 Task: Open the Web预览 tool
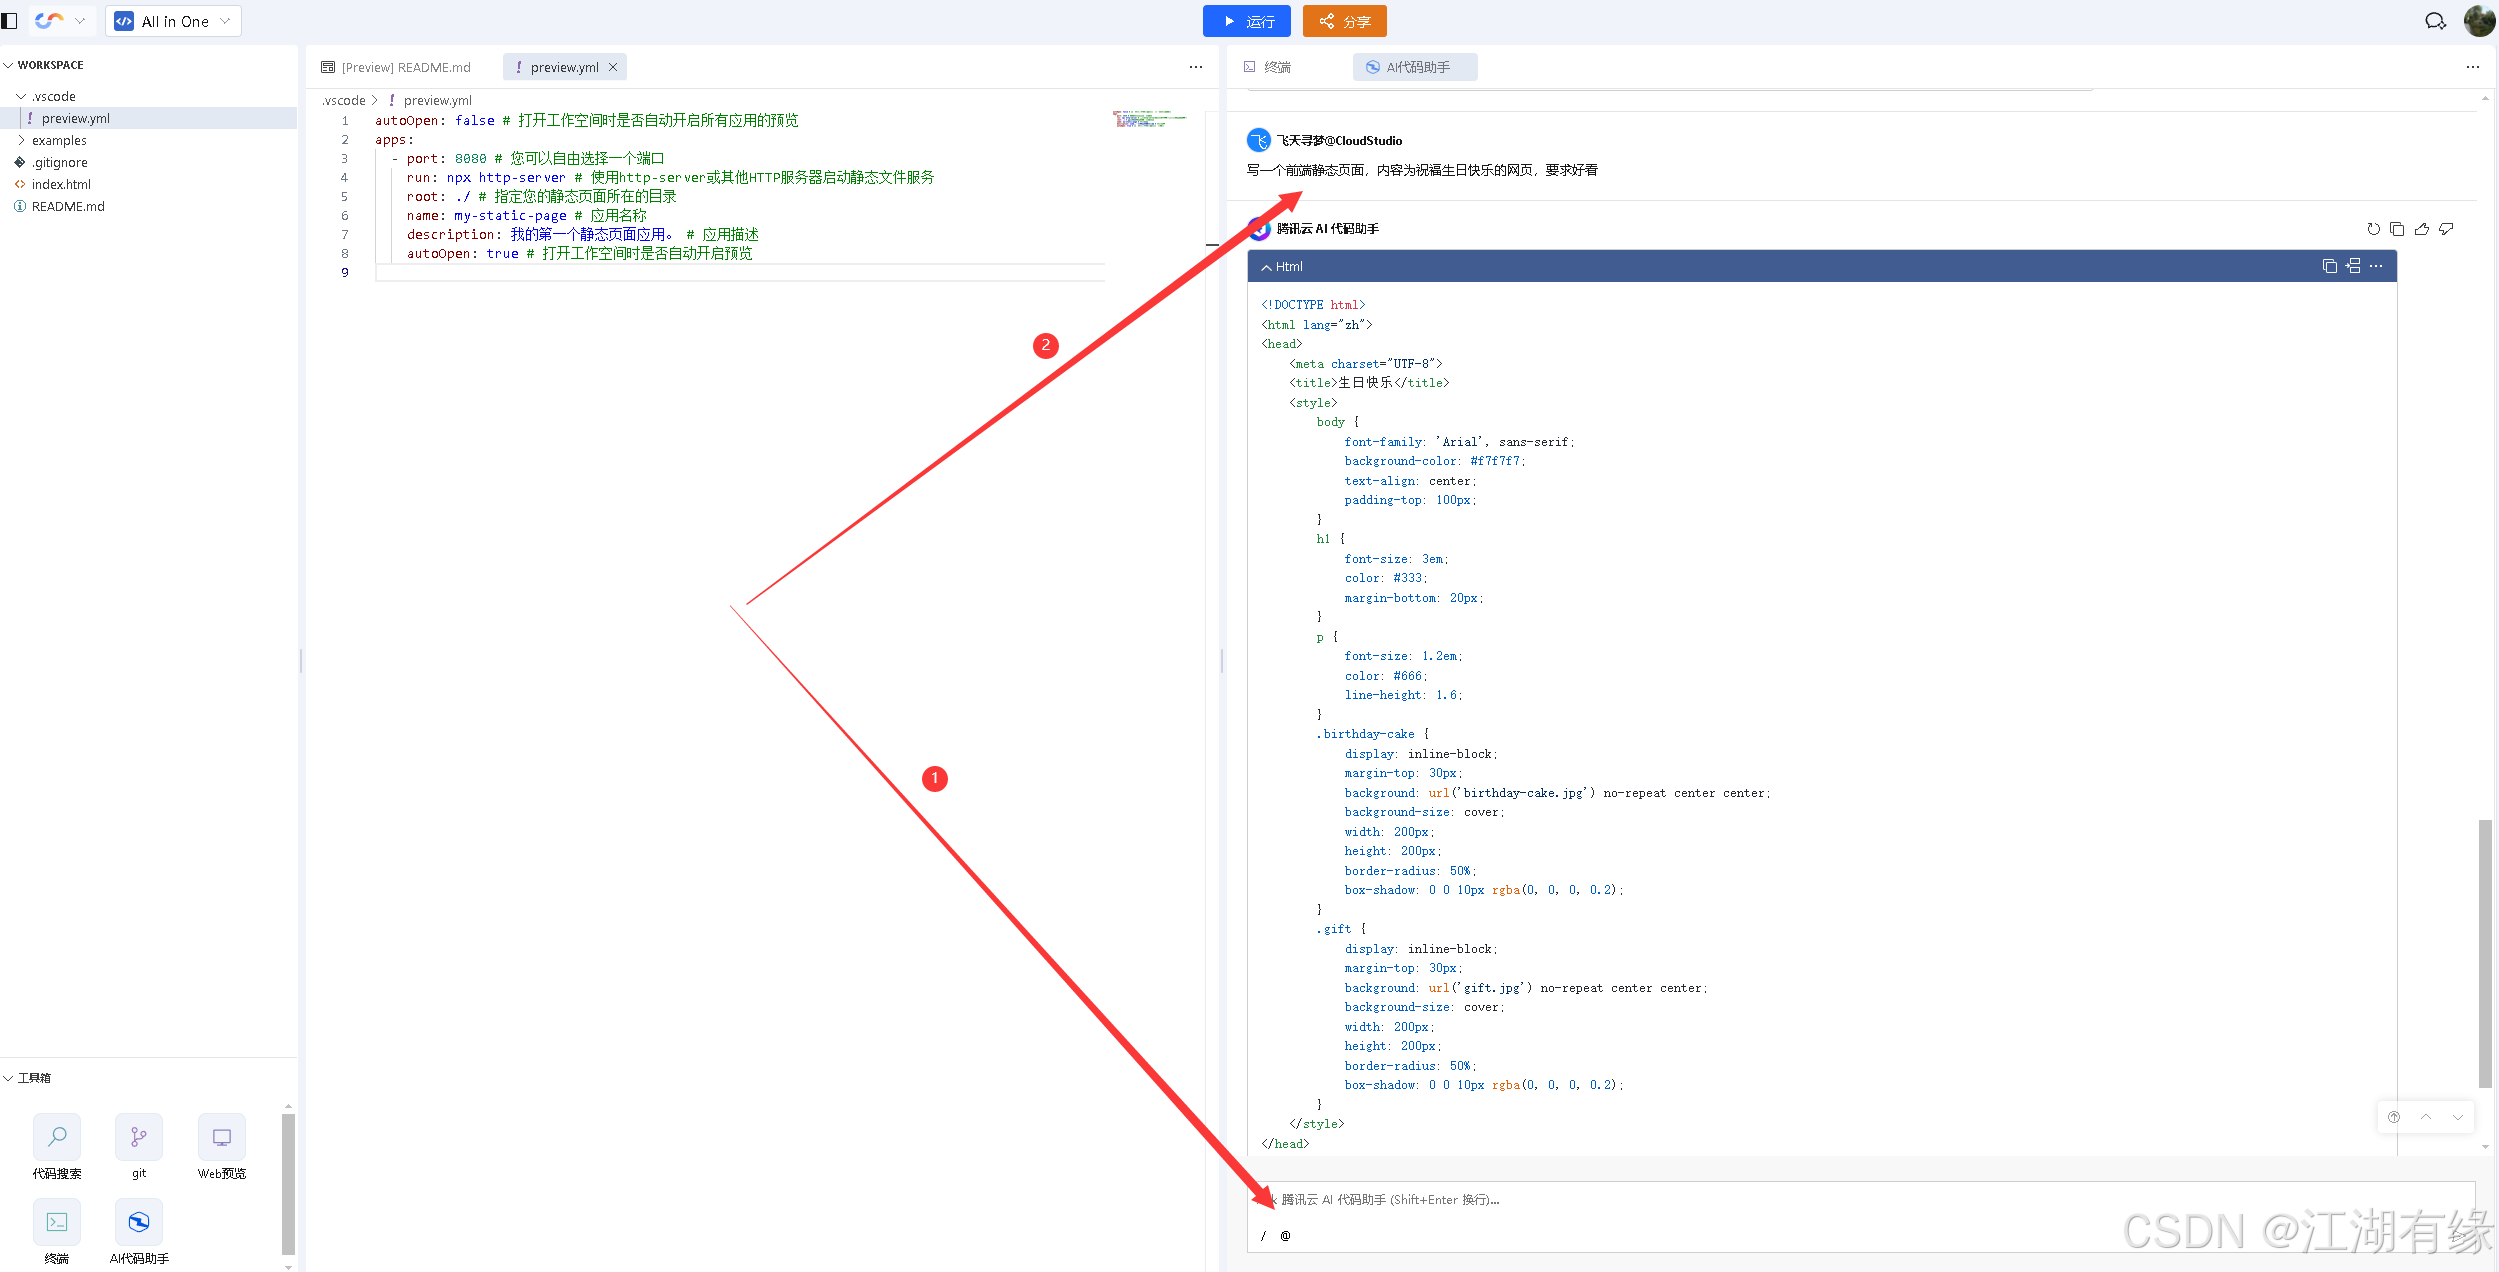(221, 1138)
